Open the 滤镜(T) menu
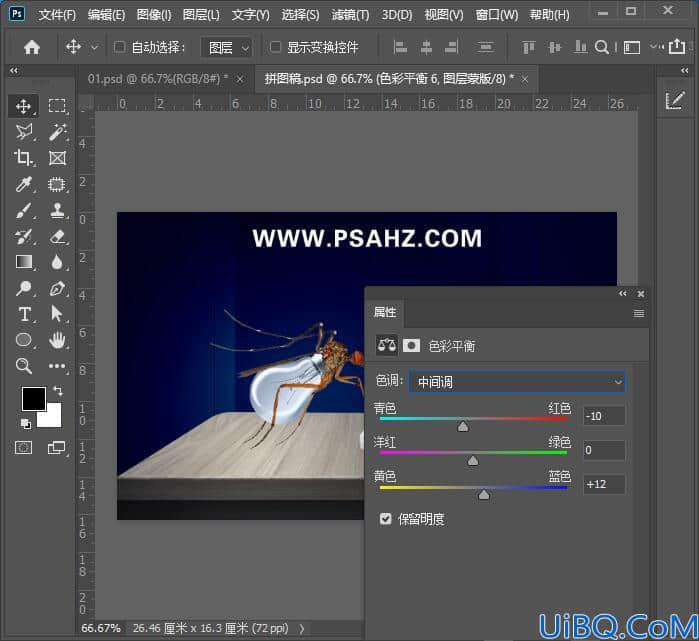699x641 pixels. point(350,15)
